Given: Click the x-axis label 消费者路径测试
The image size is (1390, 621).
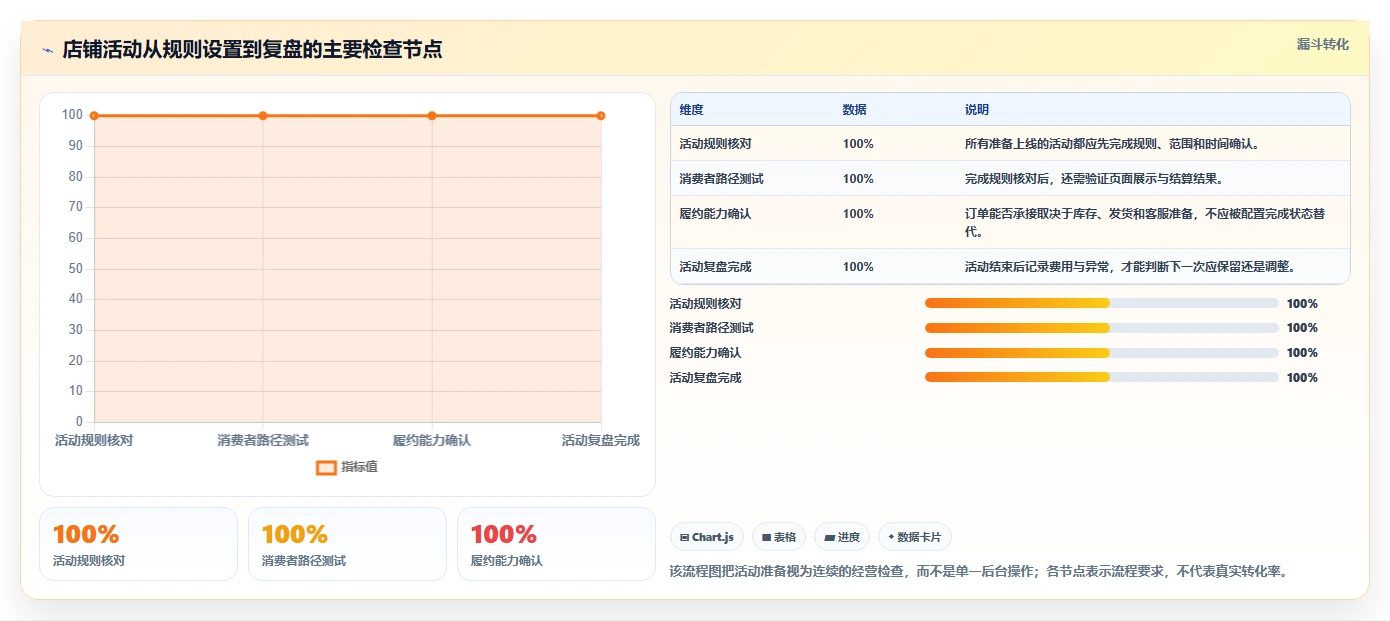Looking at the screenshot, I should point(263,440).
